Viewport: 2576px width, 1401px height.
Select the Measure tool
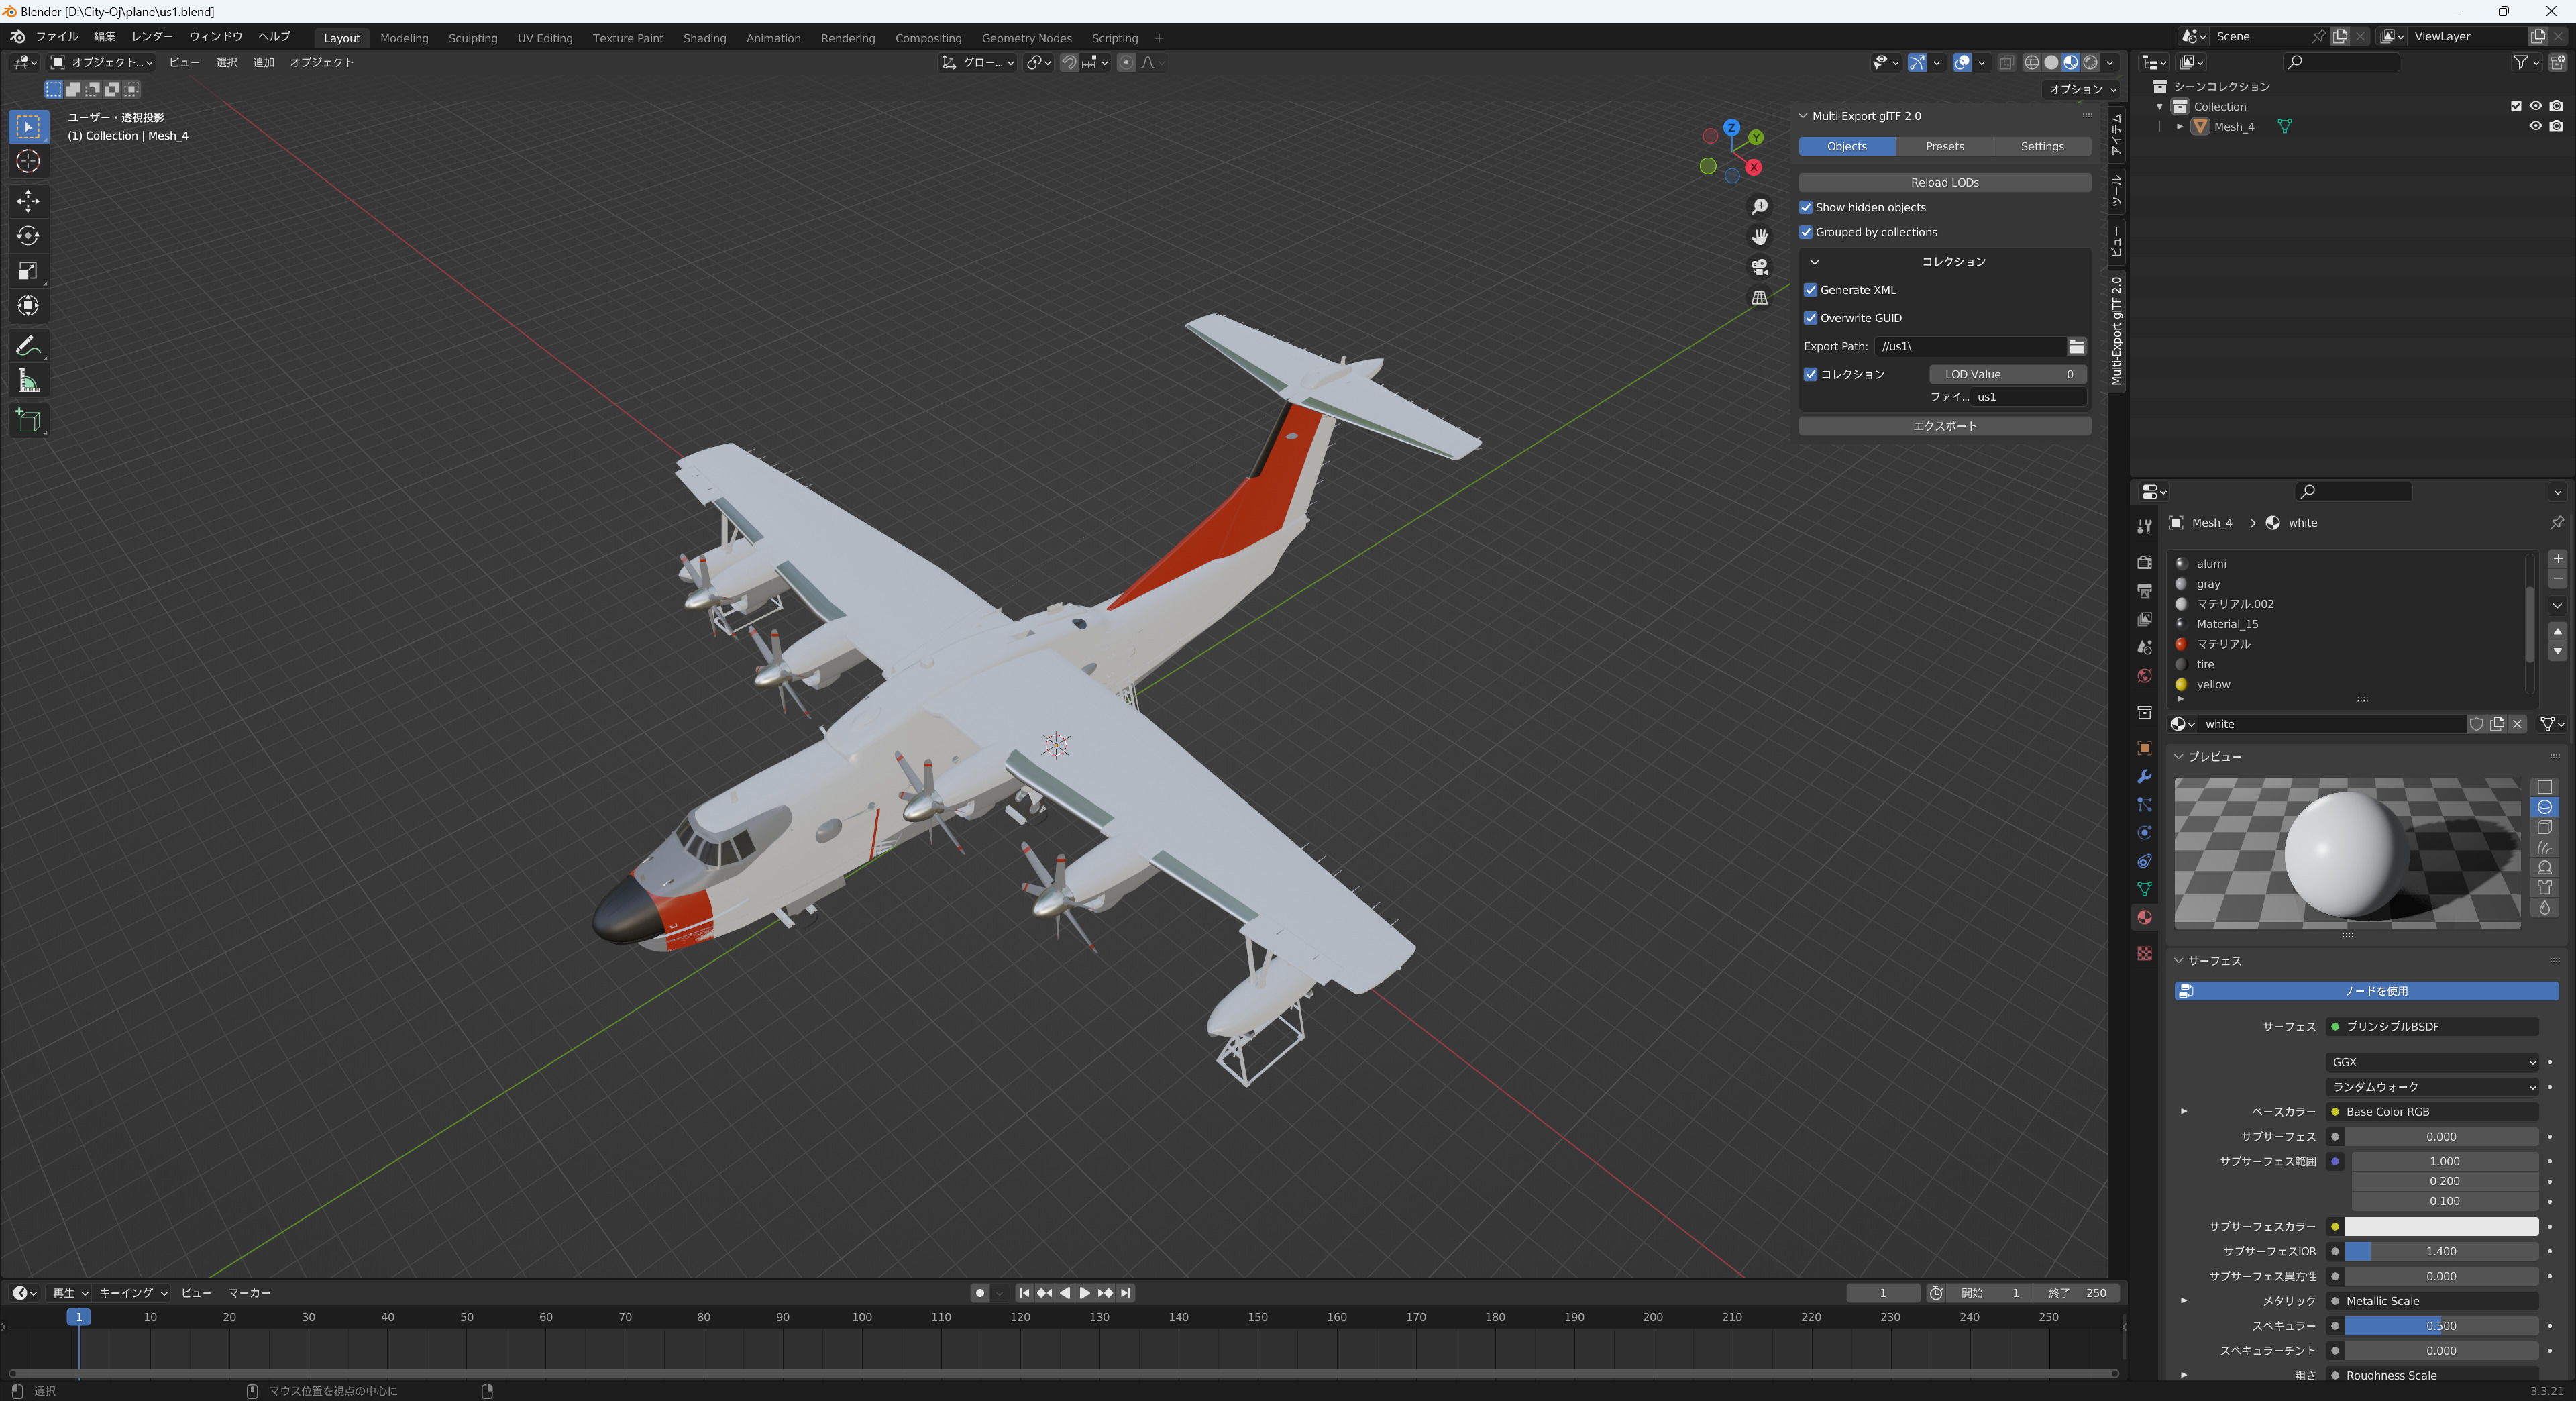tap(28, 381)
